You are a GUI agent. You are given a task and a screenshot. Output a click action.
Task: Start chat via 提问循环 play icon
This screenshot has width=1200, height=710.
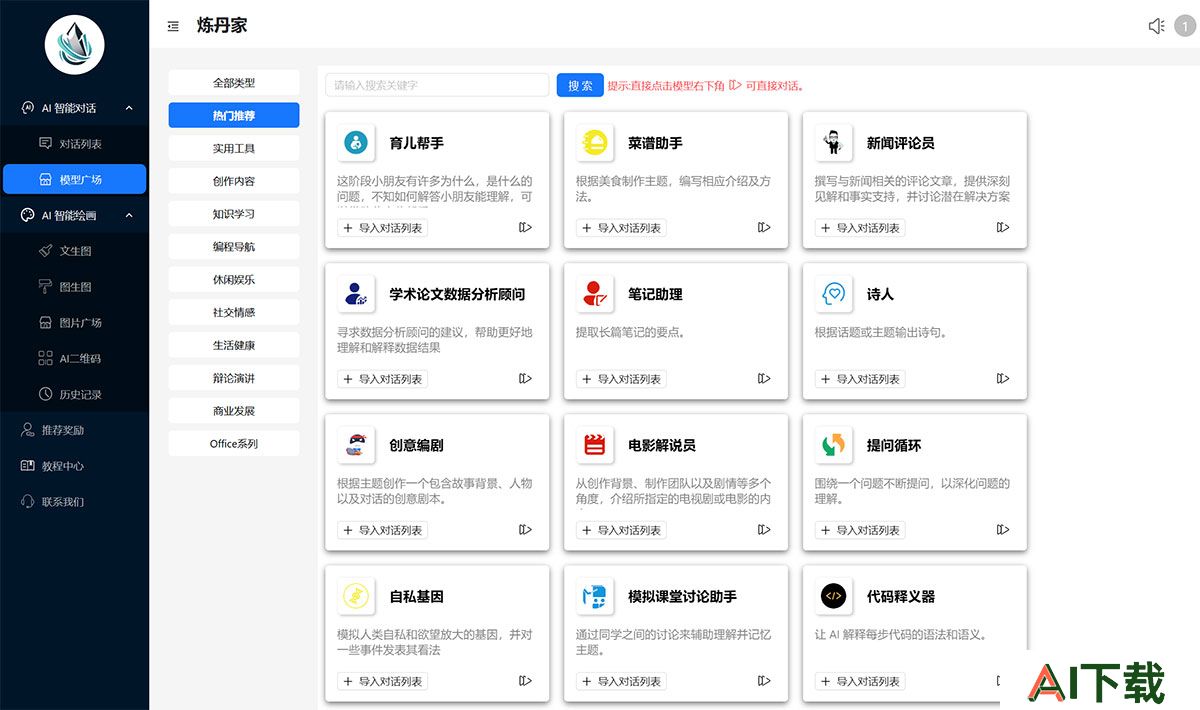tap(1003, 530)
